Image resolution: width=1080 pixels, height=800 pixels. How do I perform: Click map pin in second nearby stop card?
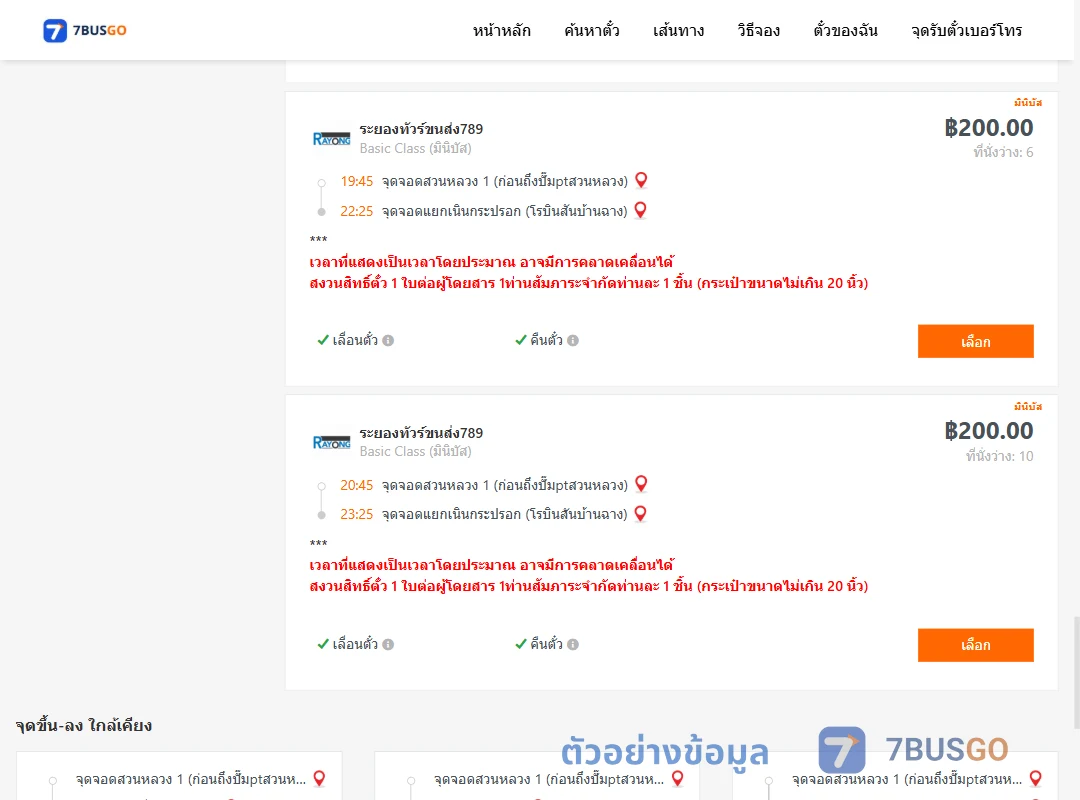pyautogui.click(x=678, y=779)
